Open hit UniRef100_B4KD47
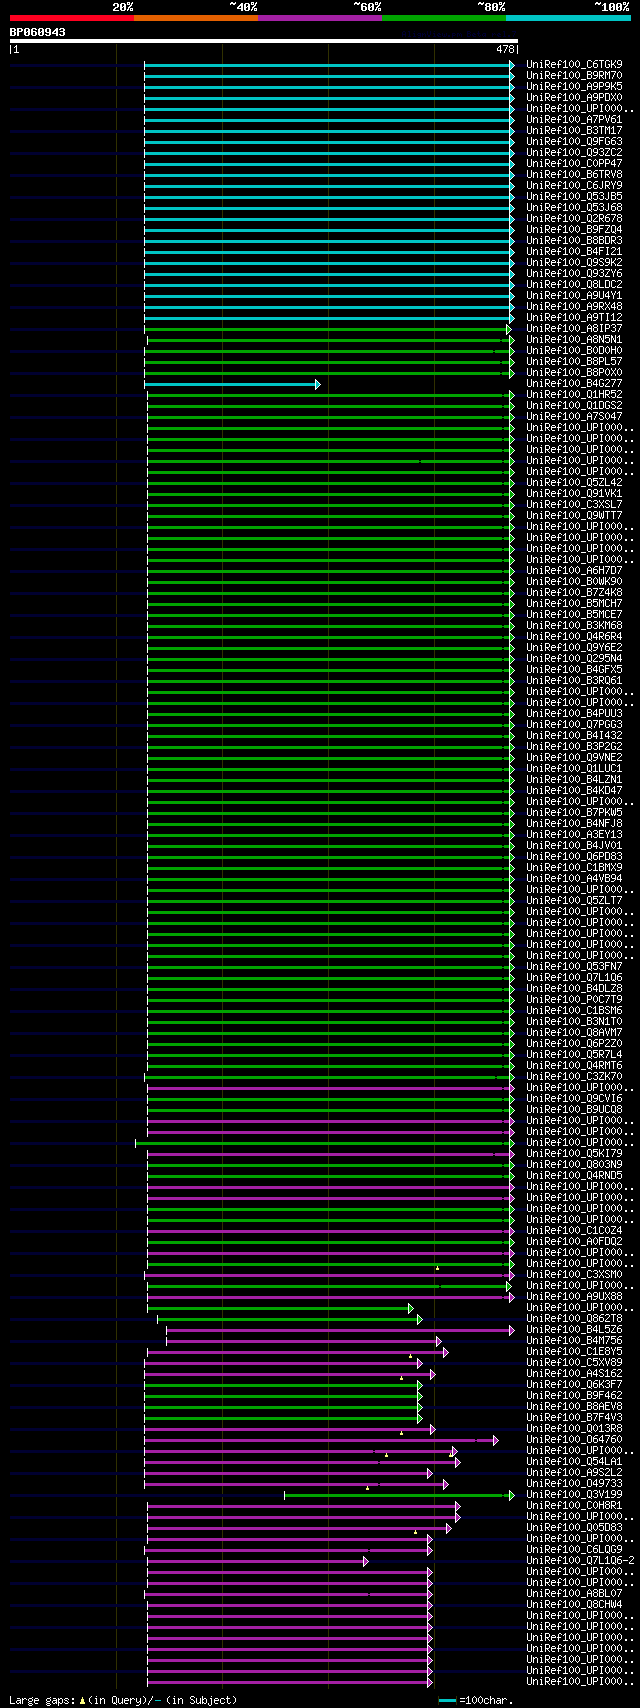The height and width of the screenshot is (1708, 640). [x=574, y=790]
